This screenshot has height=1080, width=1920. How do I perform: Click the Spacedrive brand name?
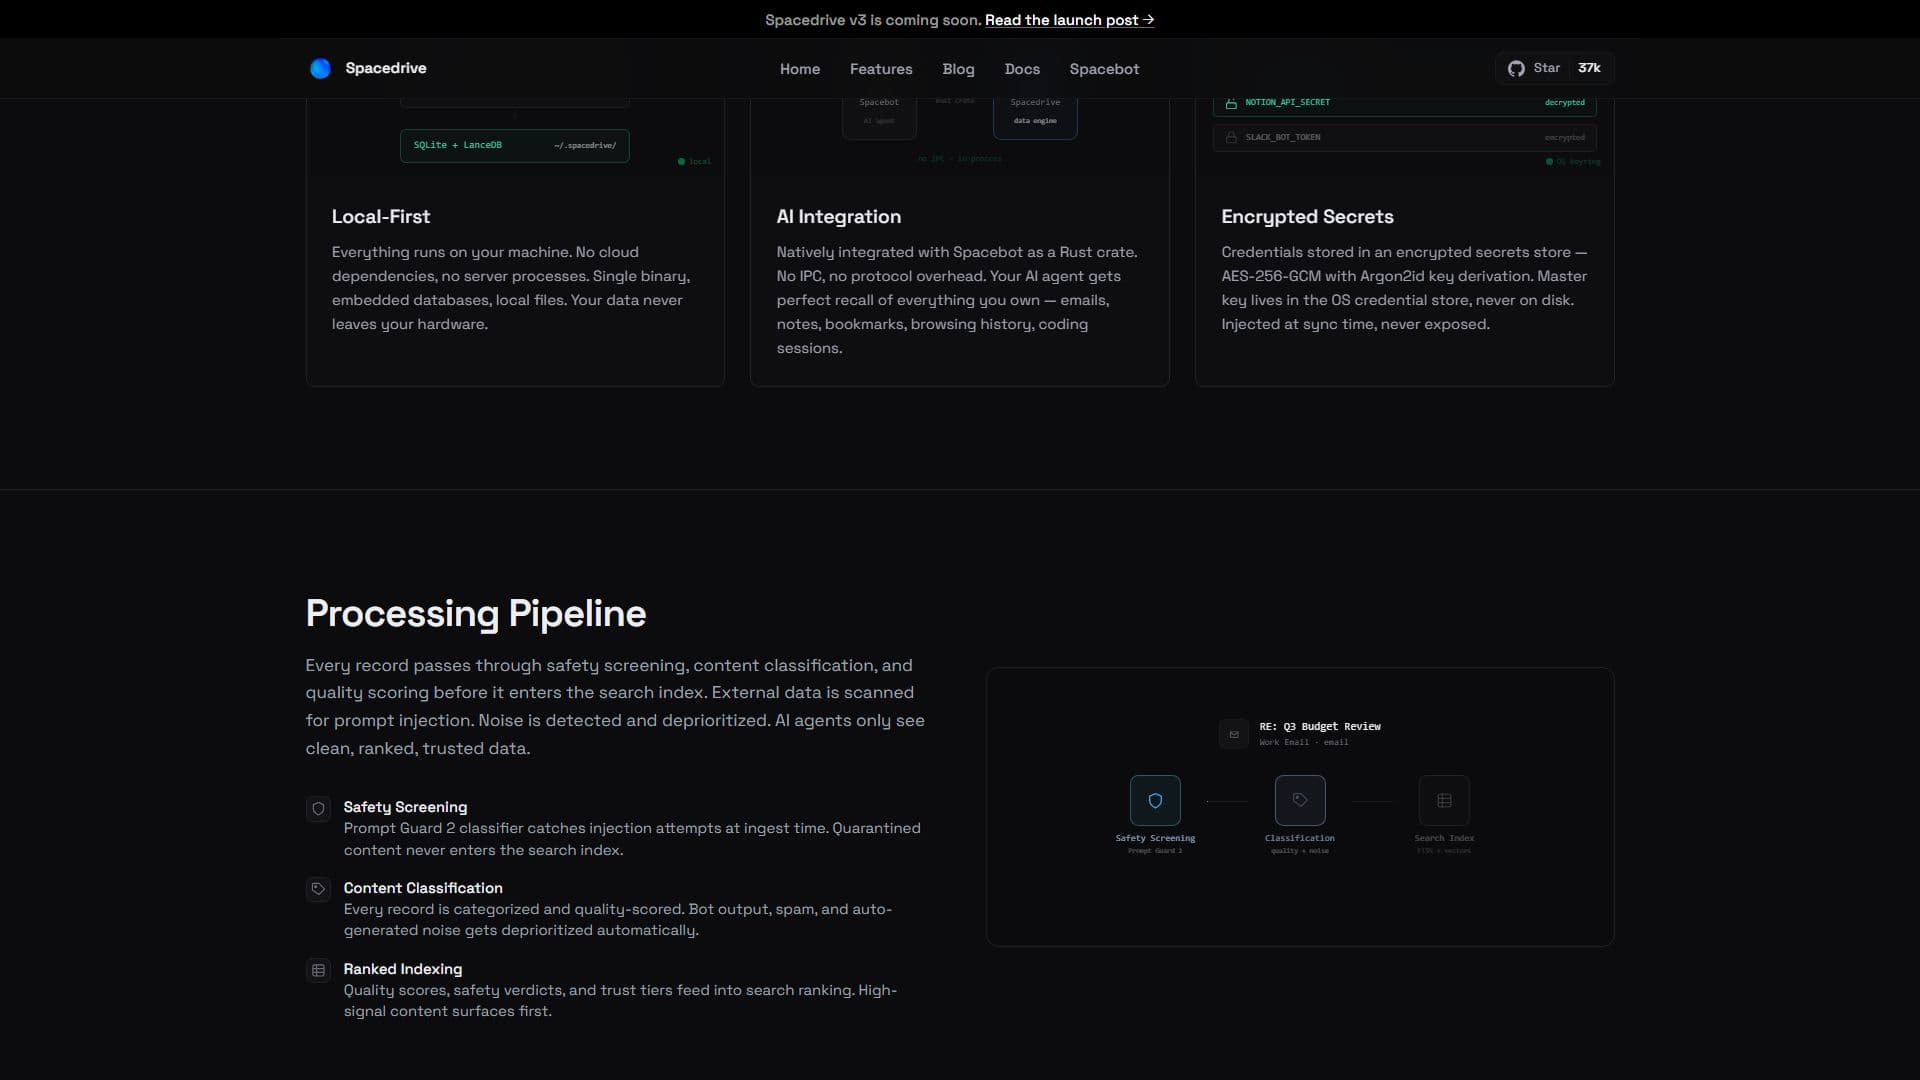pos(386,68)
